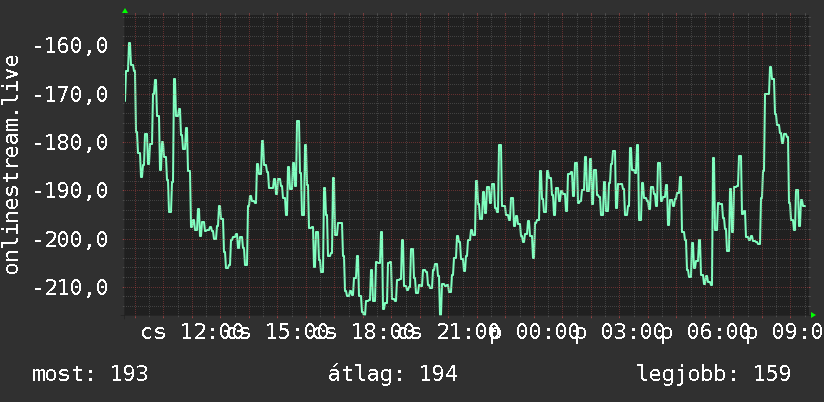Click the 'legjobb: 159' statistic
This screenshot has height=402, width=824.
(x=714, y=374)
